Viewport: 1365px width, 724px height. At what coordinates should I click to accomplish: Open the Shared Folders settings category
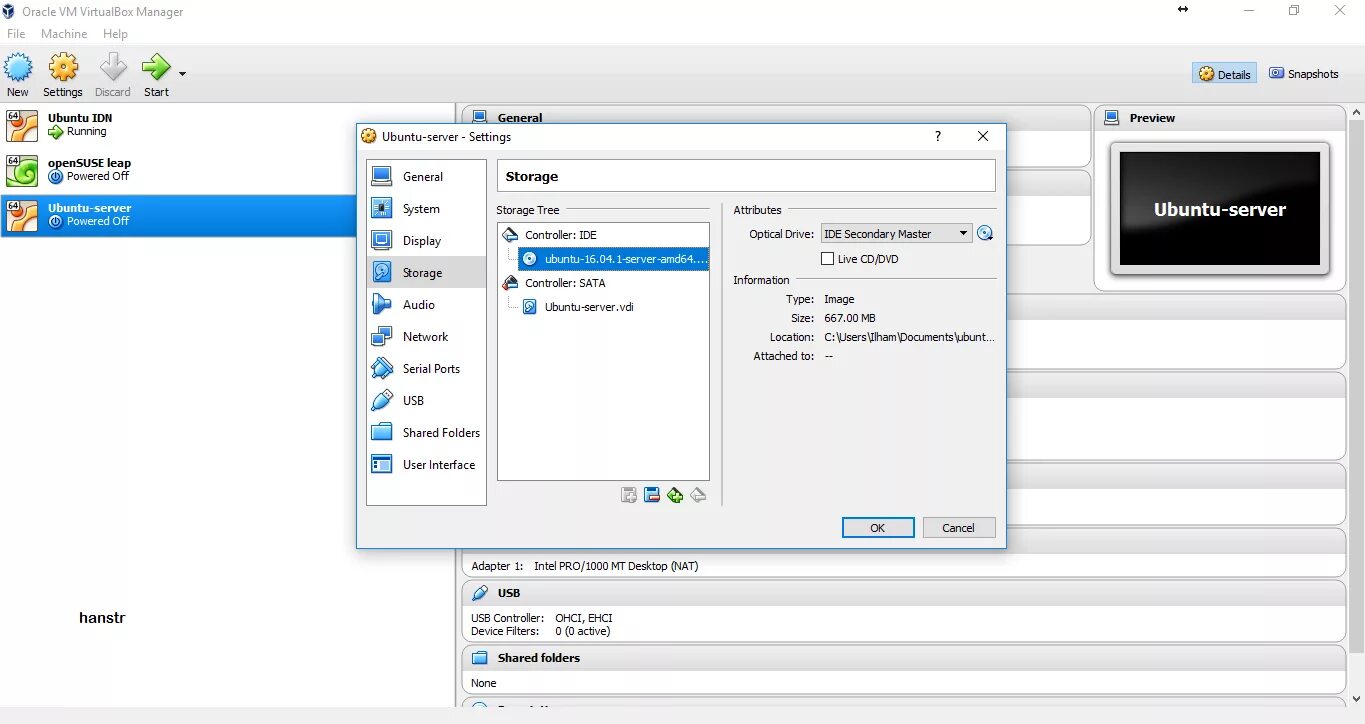tap(426, 433)
